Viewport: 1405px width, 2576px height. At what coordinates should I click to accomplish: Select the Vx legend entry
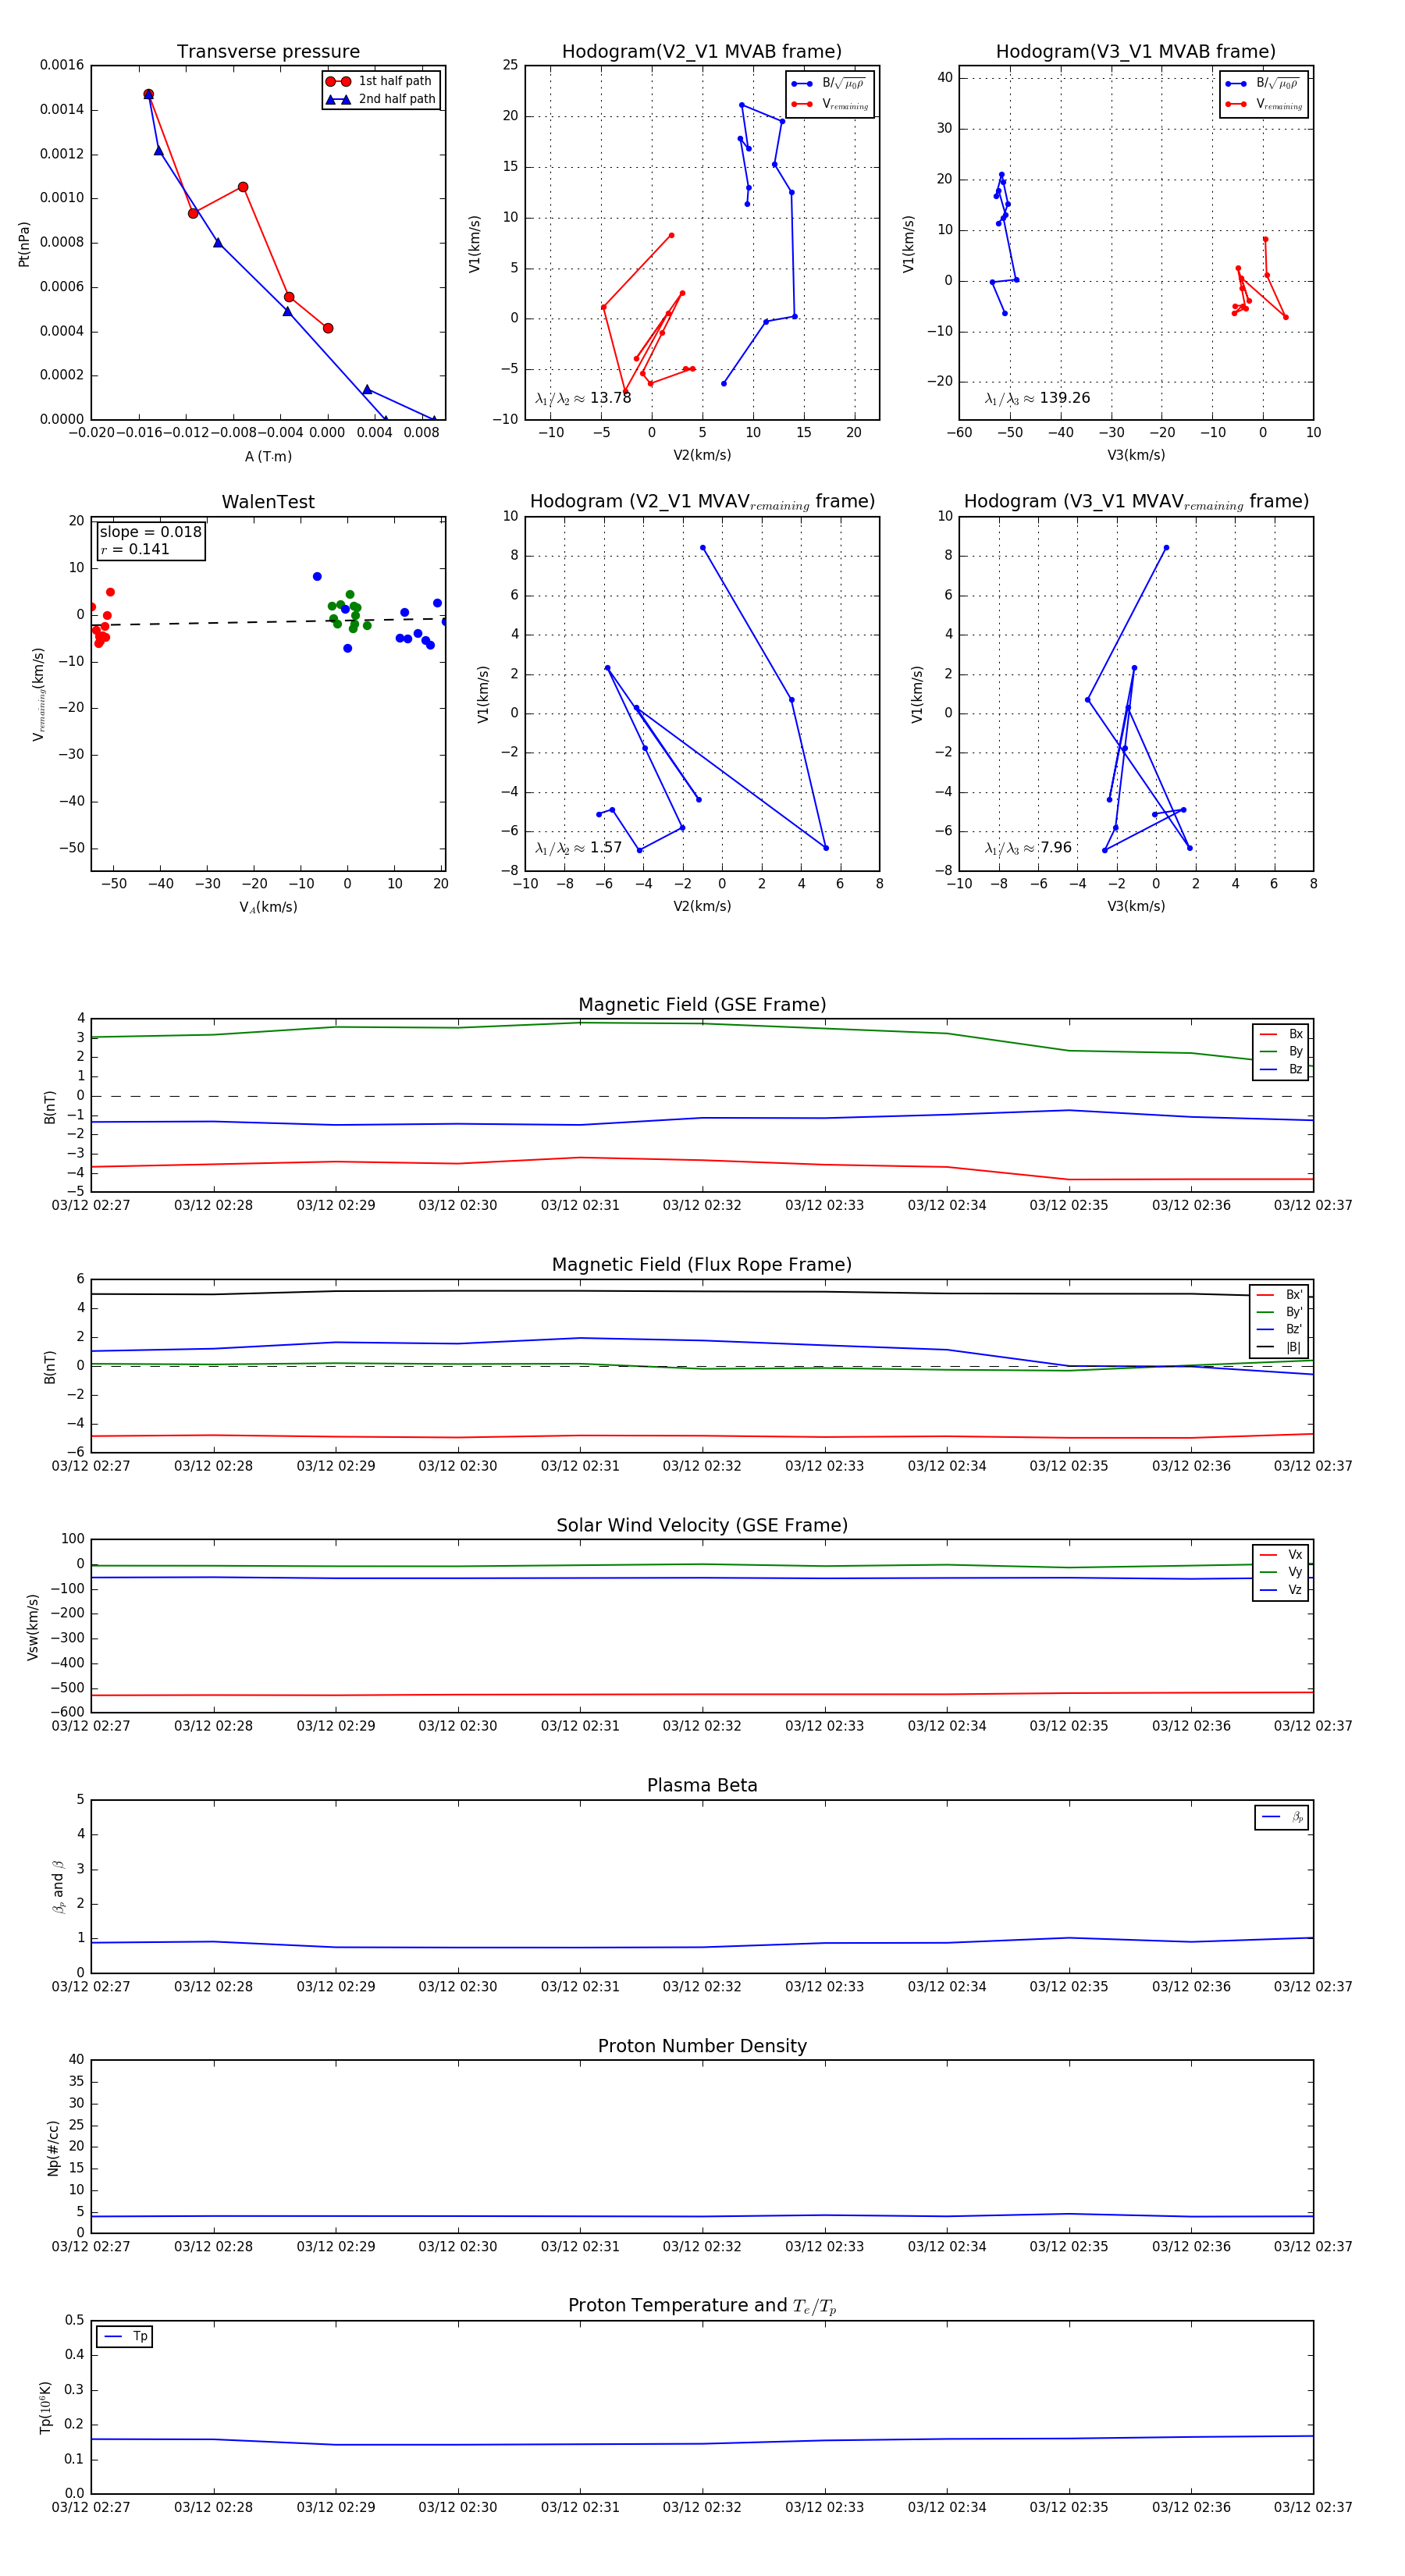1281,1555
